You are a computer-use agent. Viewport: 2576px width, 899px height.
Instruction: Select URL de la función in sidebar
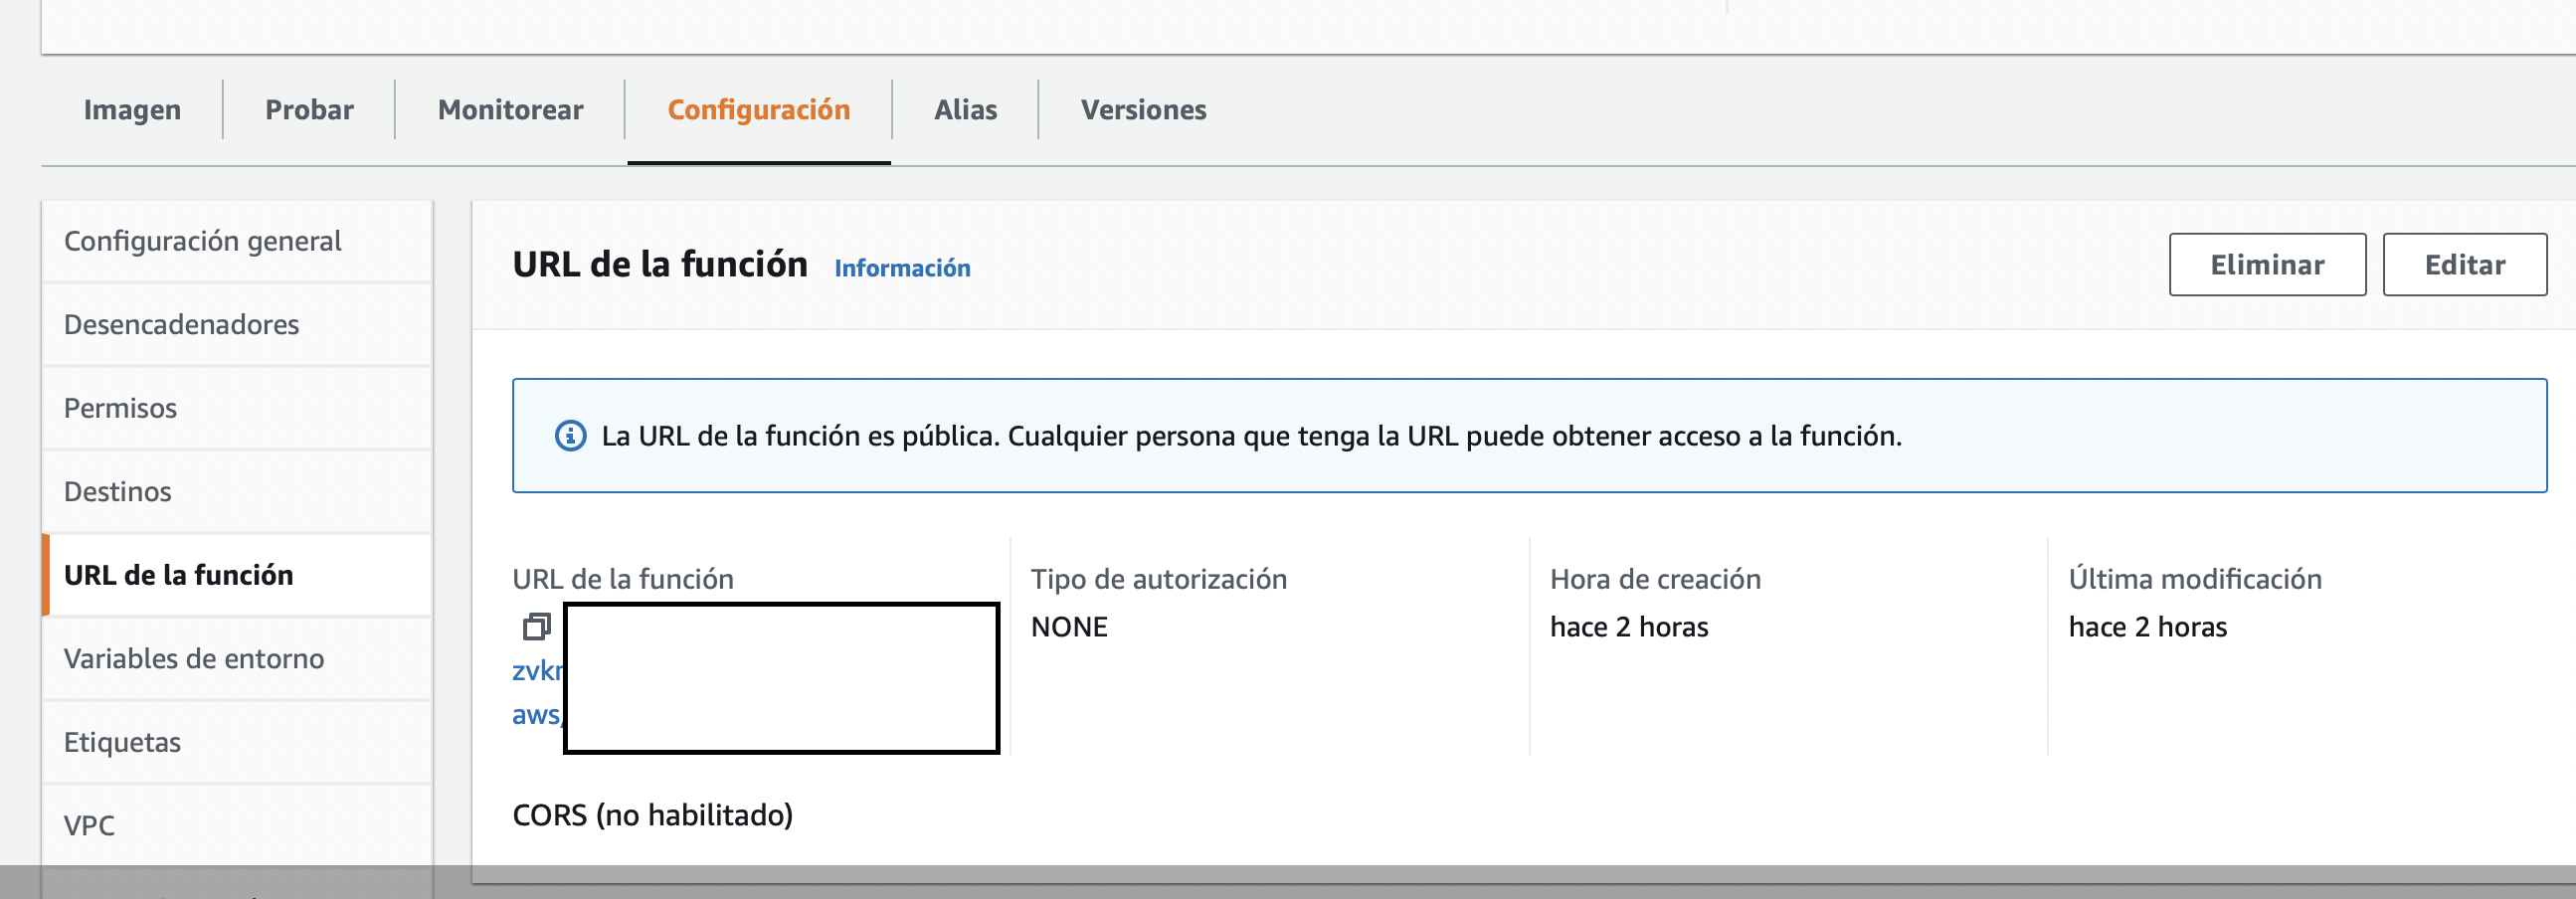tap(178, 575)
